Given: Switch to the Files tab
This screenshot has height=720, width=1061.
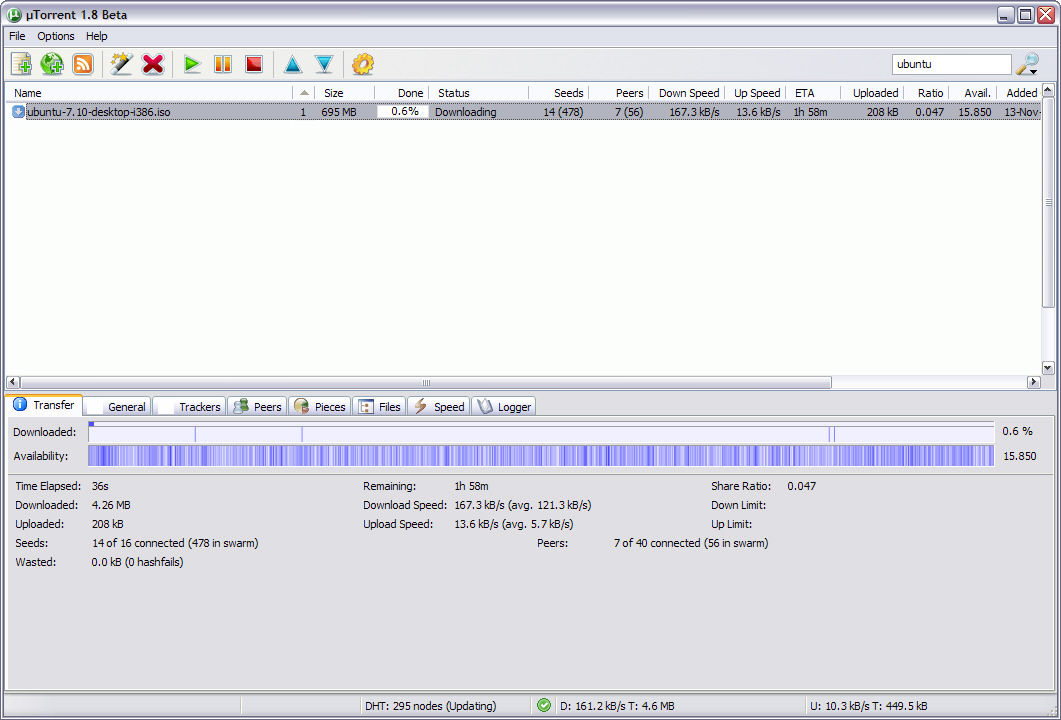Looking at the screenshot, I should click(x=379, y=407).
